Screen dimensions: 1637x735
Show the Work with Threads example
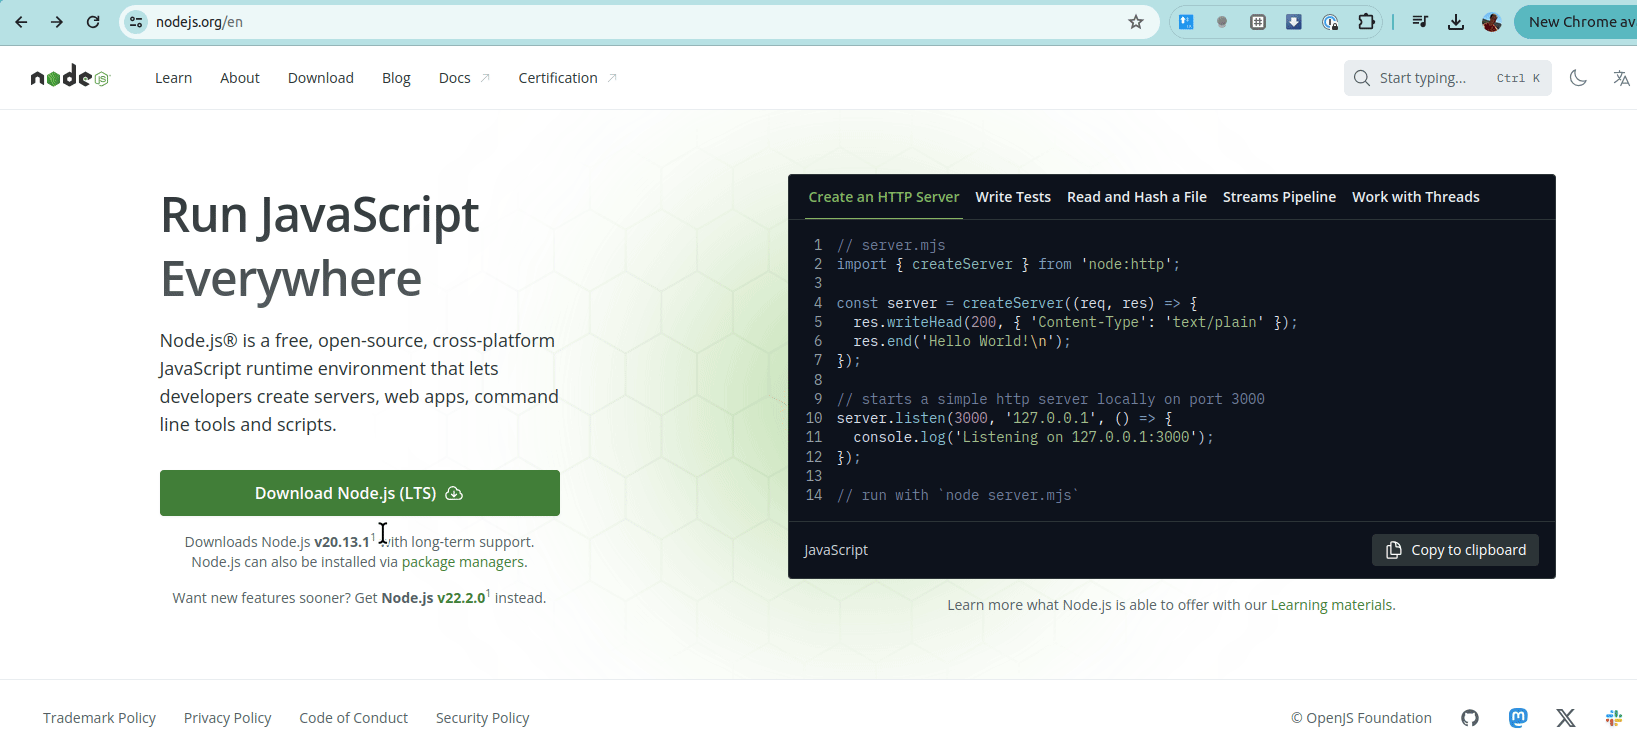click(1415, 197)
